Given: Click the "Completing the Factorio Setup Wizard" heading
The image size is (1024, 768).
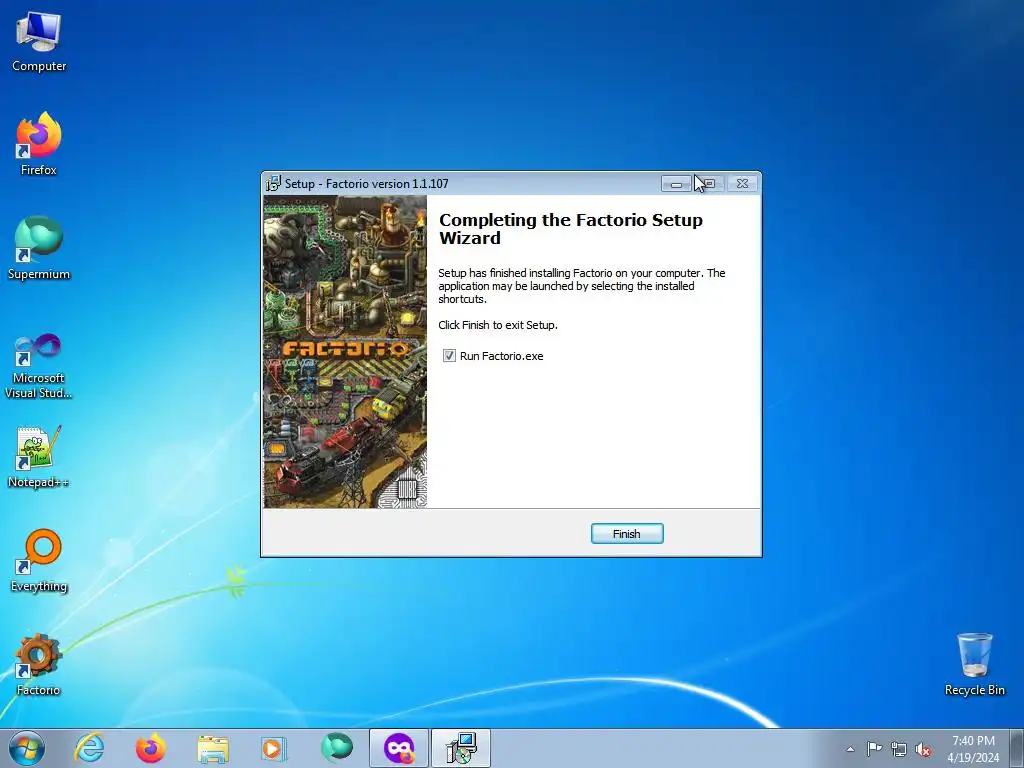Looking at the screenshot, I should (x=571, y=229).
